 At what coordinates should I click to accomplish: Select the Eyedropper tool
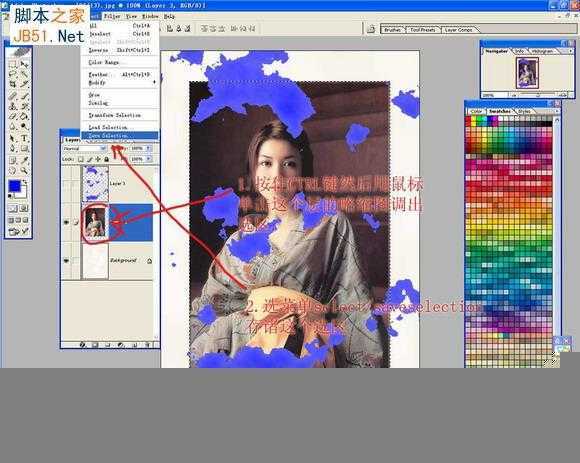[x=24, y=160]
